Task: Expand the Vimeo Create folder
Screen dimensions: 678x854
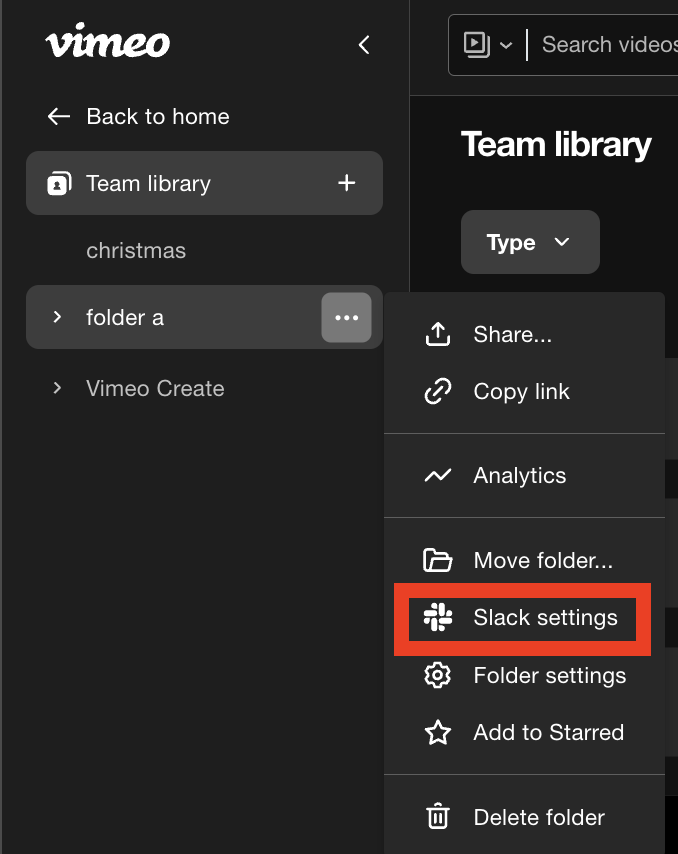Action: (x=57, y=388)
